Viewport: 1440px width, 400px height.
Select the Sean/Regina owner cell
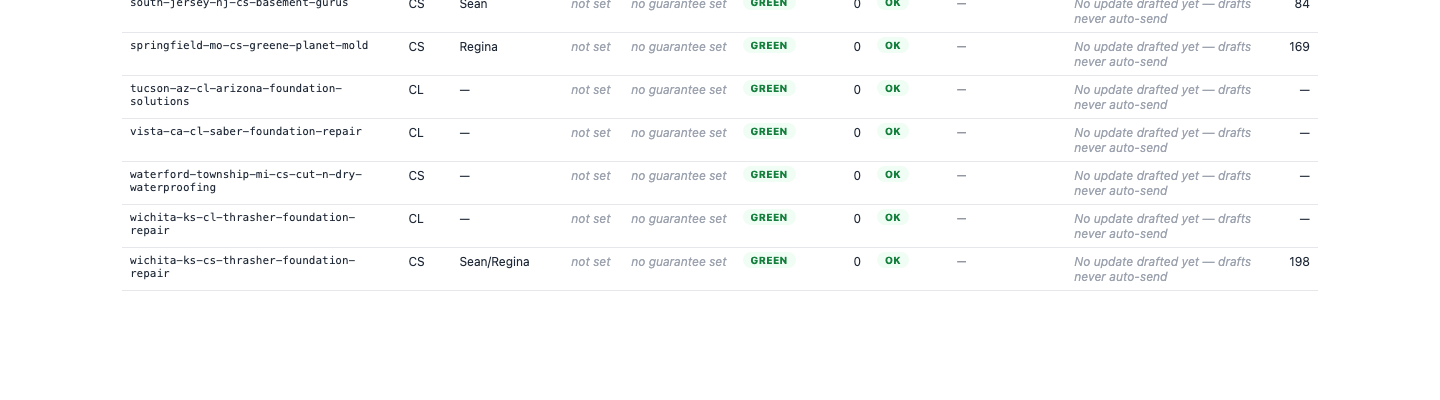point(495,262)
